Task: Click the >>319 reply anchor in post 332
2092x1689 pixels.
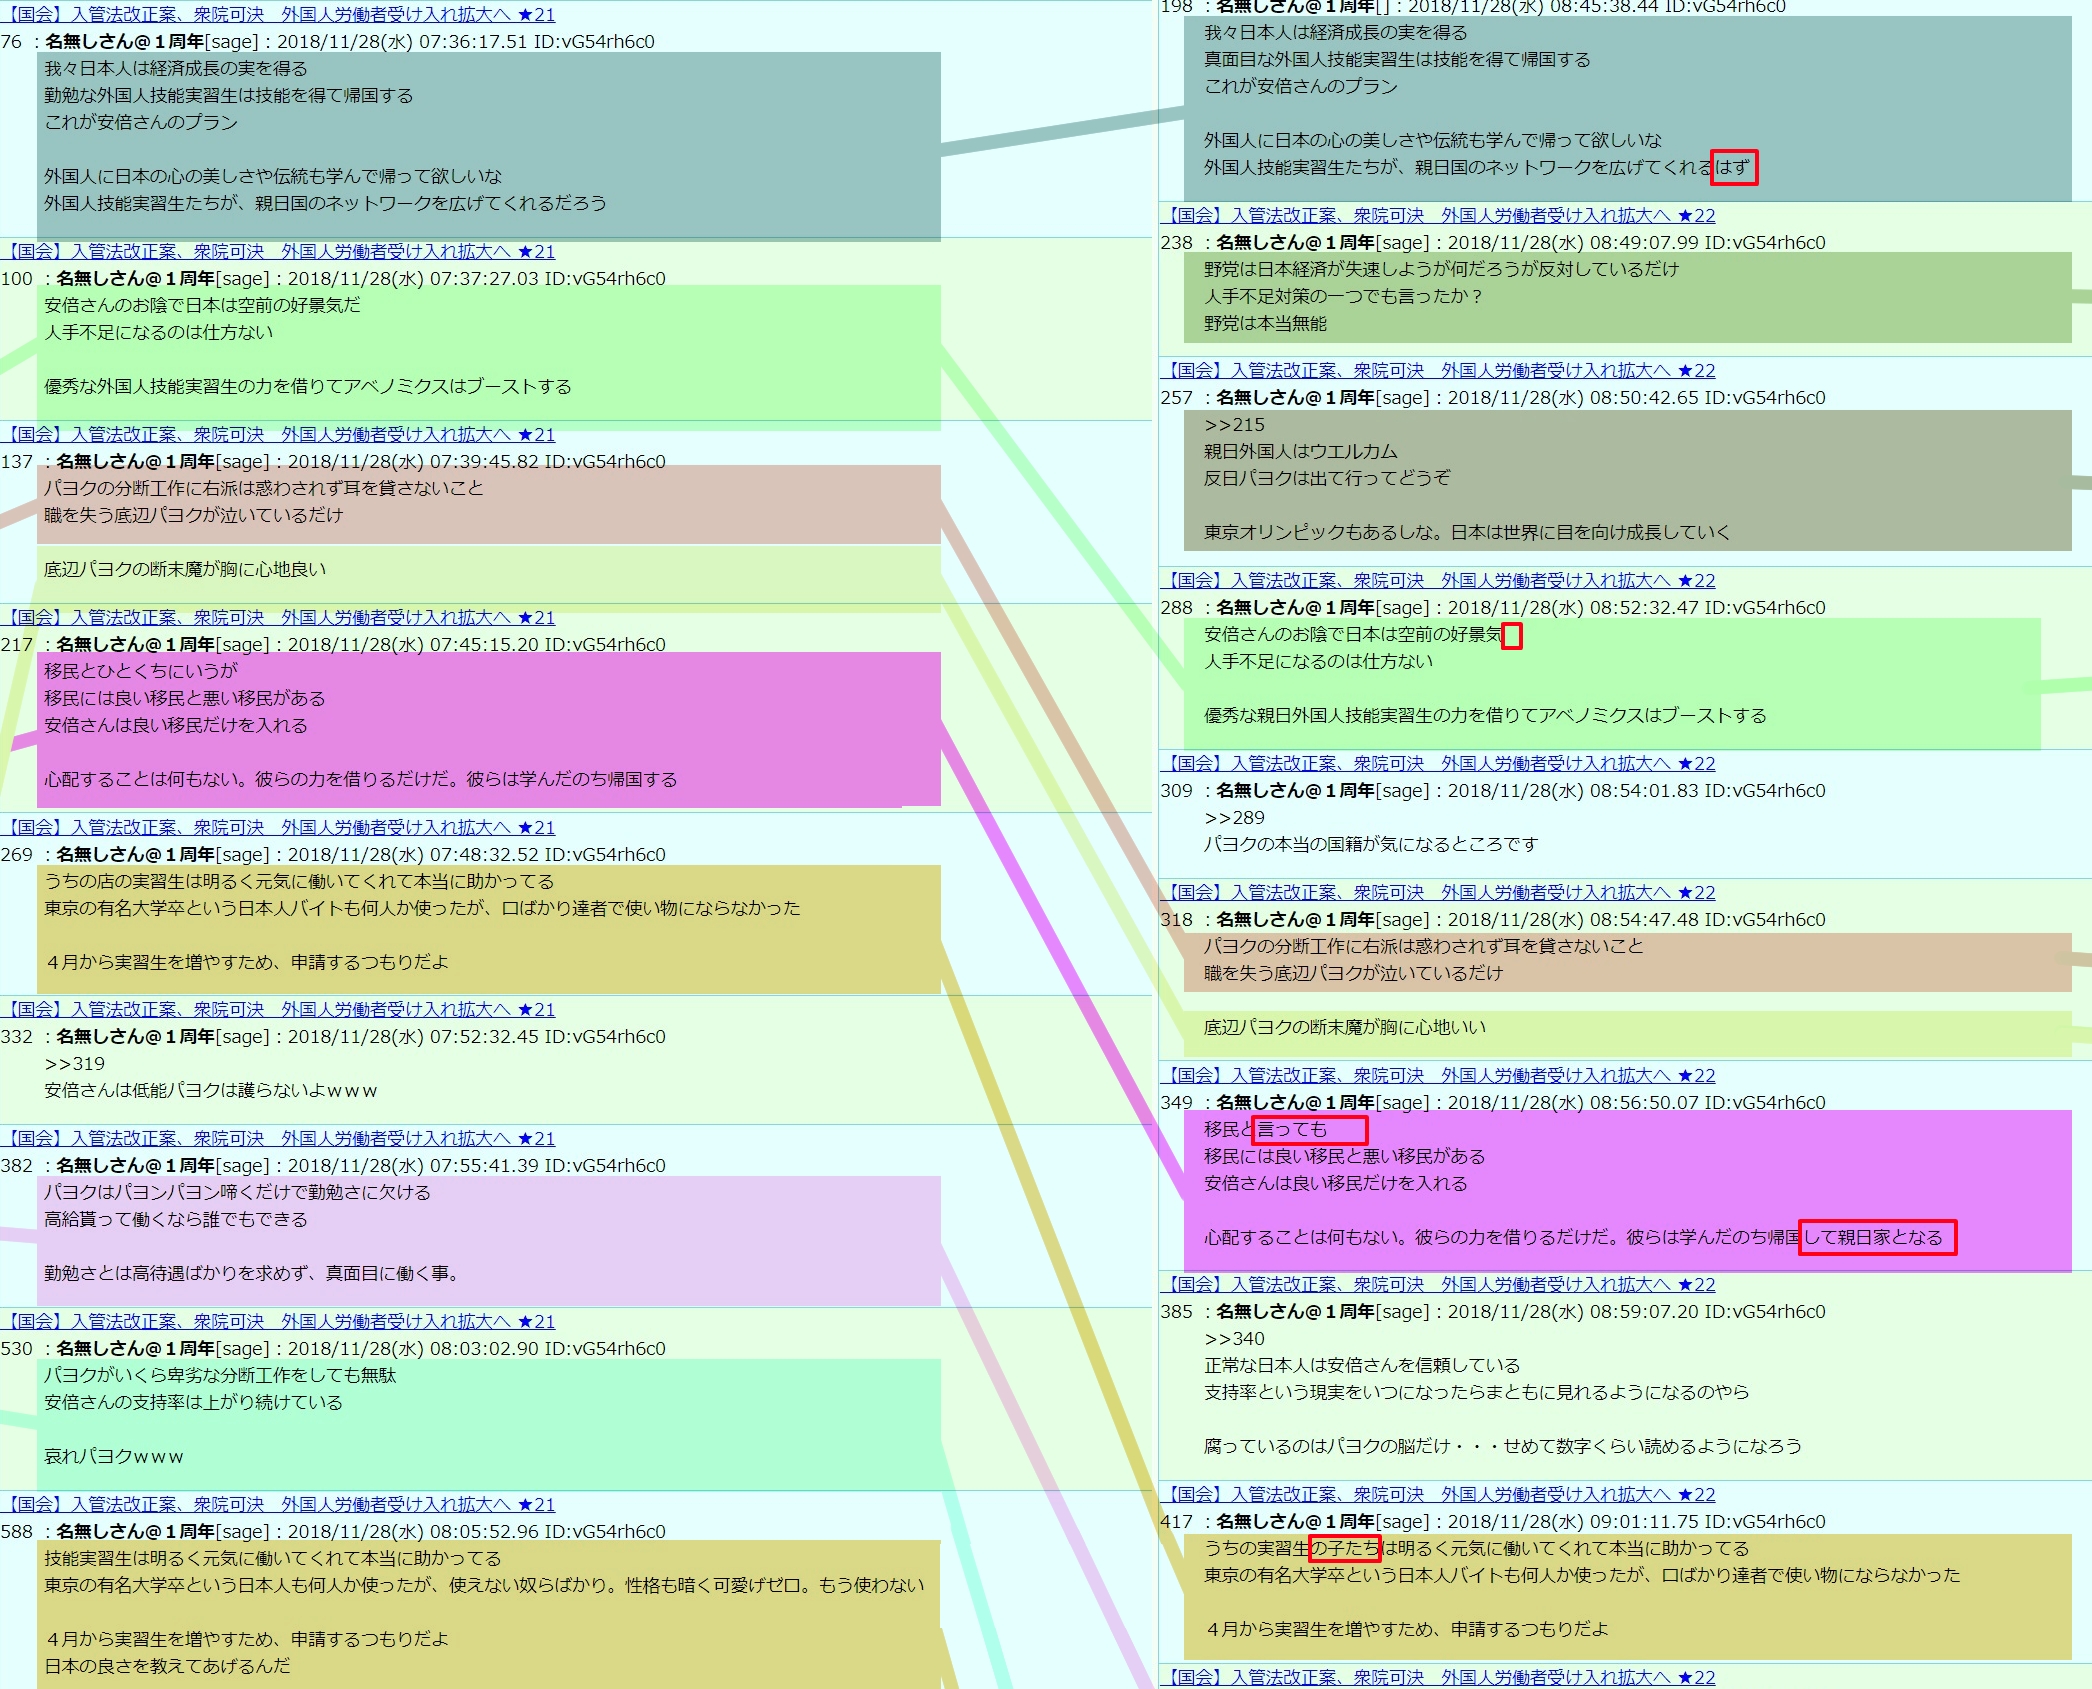Action: 74,1063
